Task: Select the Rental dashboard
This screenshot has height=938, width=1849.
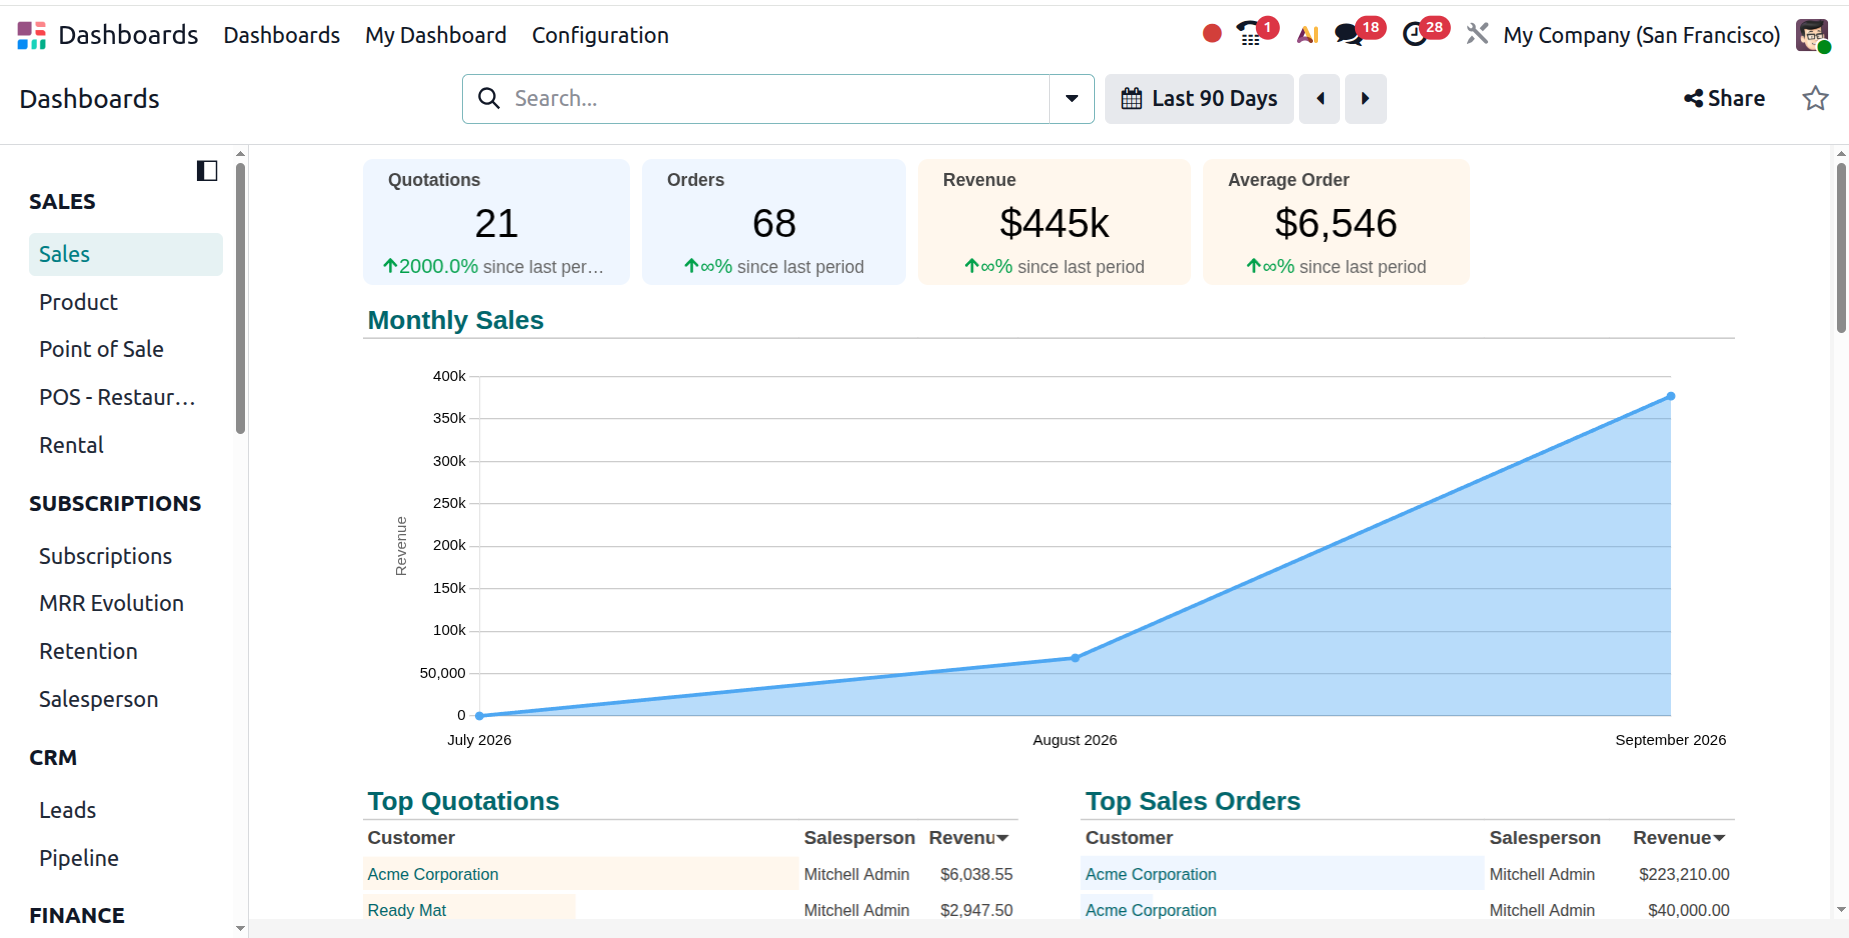Action: [x=126, y=445]
